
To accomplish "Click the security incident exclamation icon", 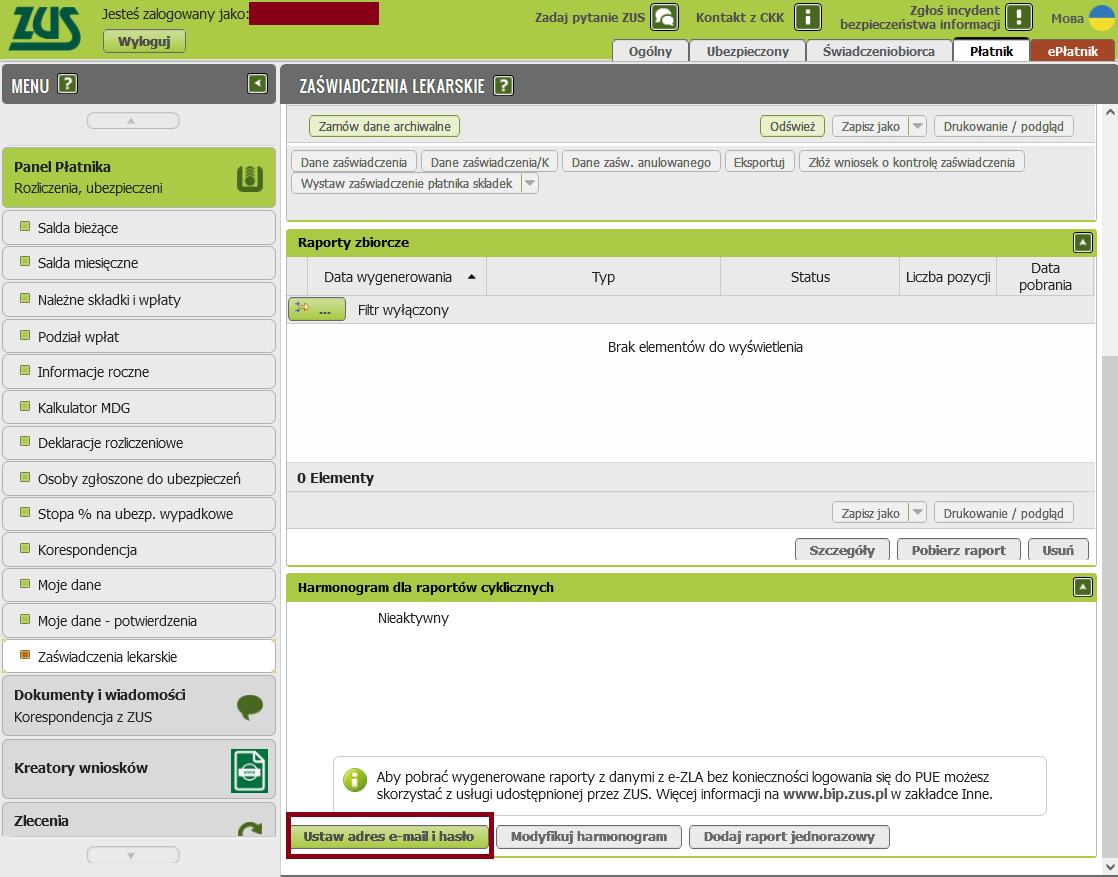I will (x=1018, y=17).
